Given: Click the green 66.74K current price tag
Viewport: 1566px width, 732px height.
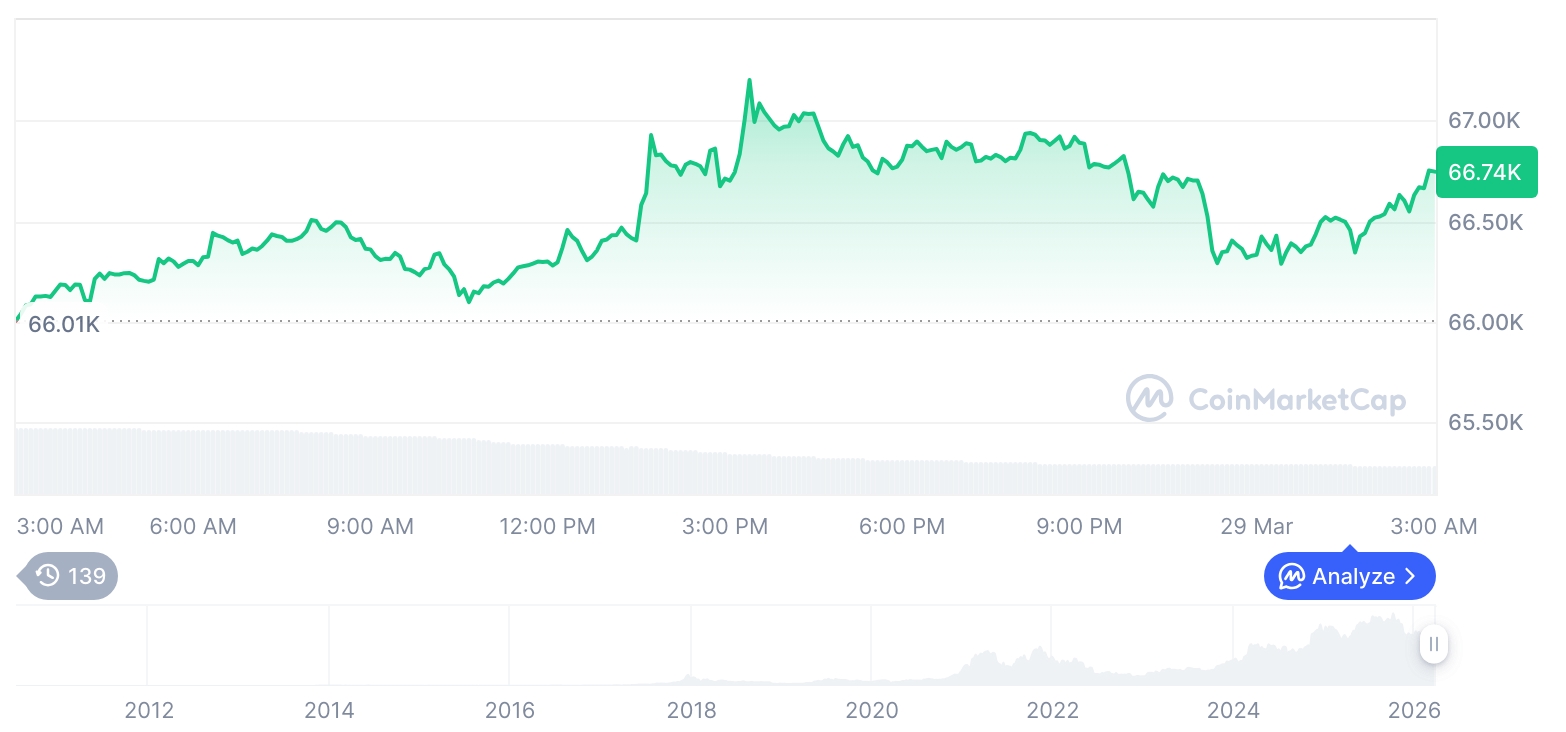Looking at the screenshot, I should coord(1484,172).
